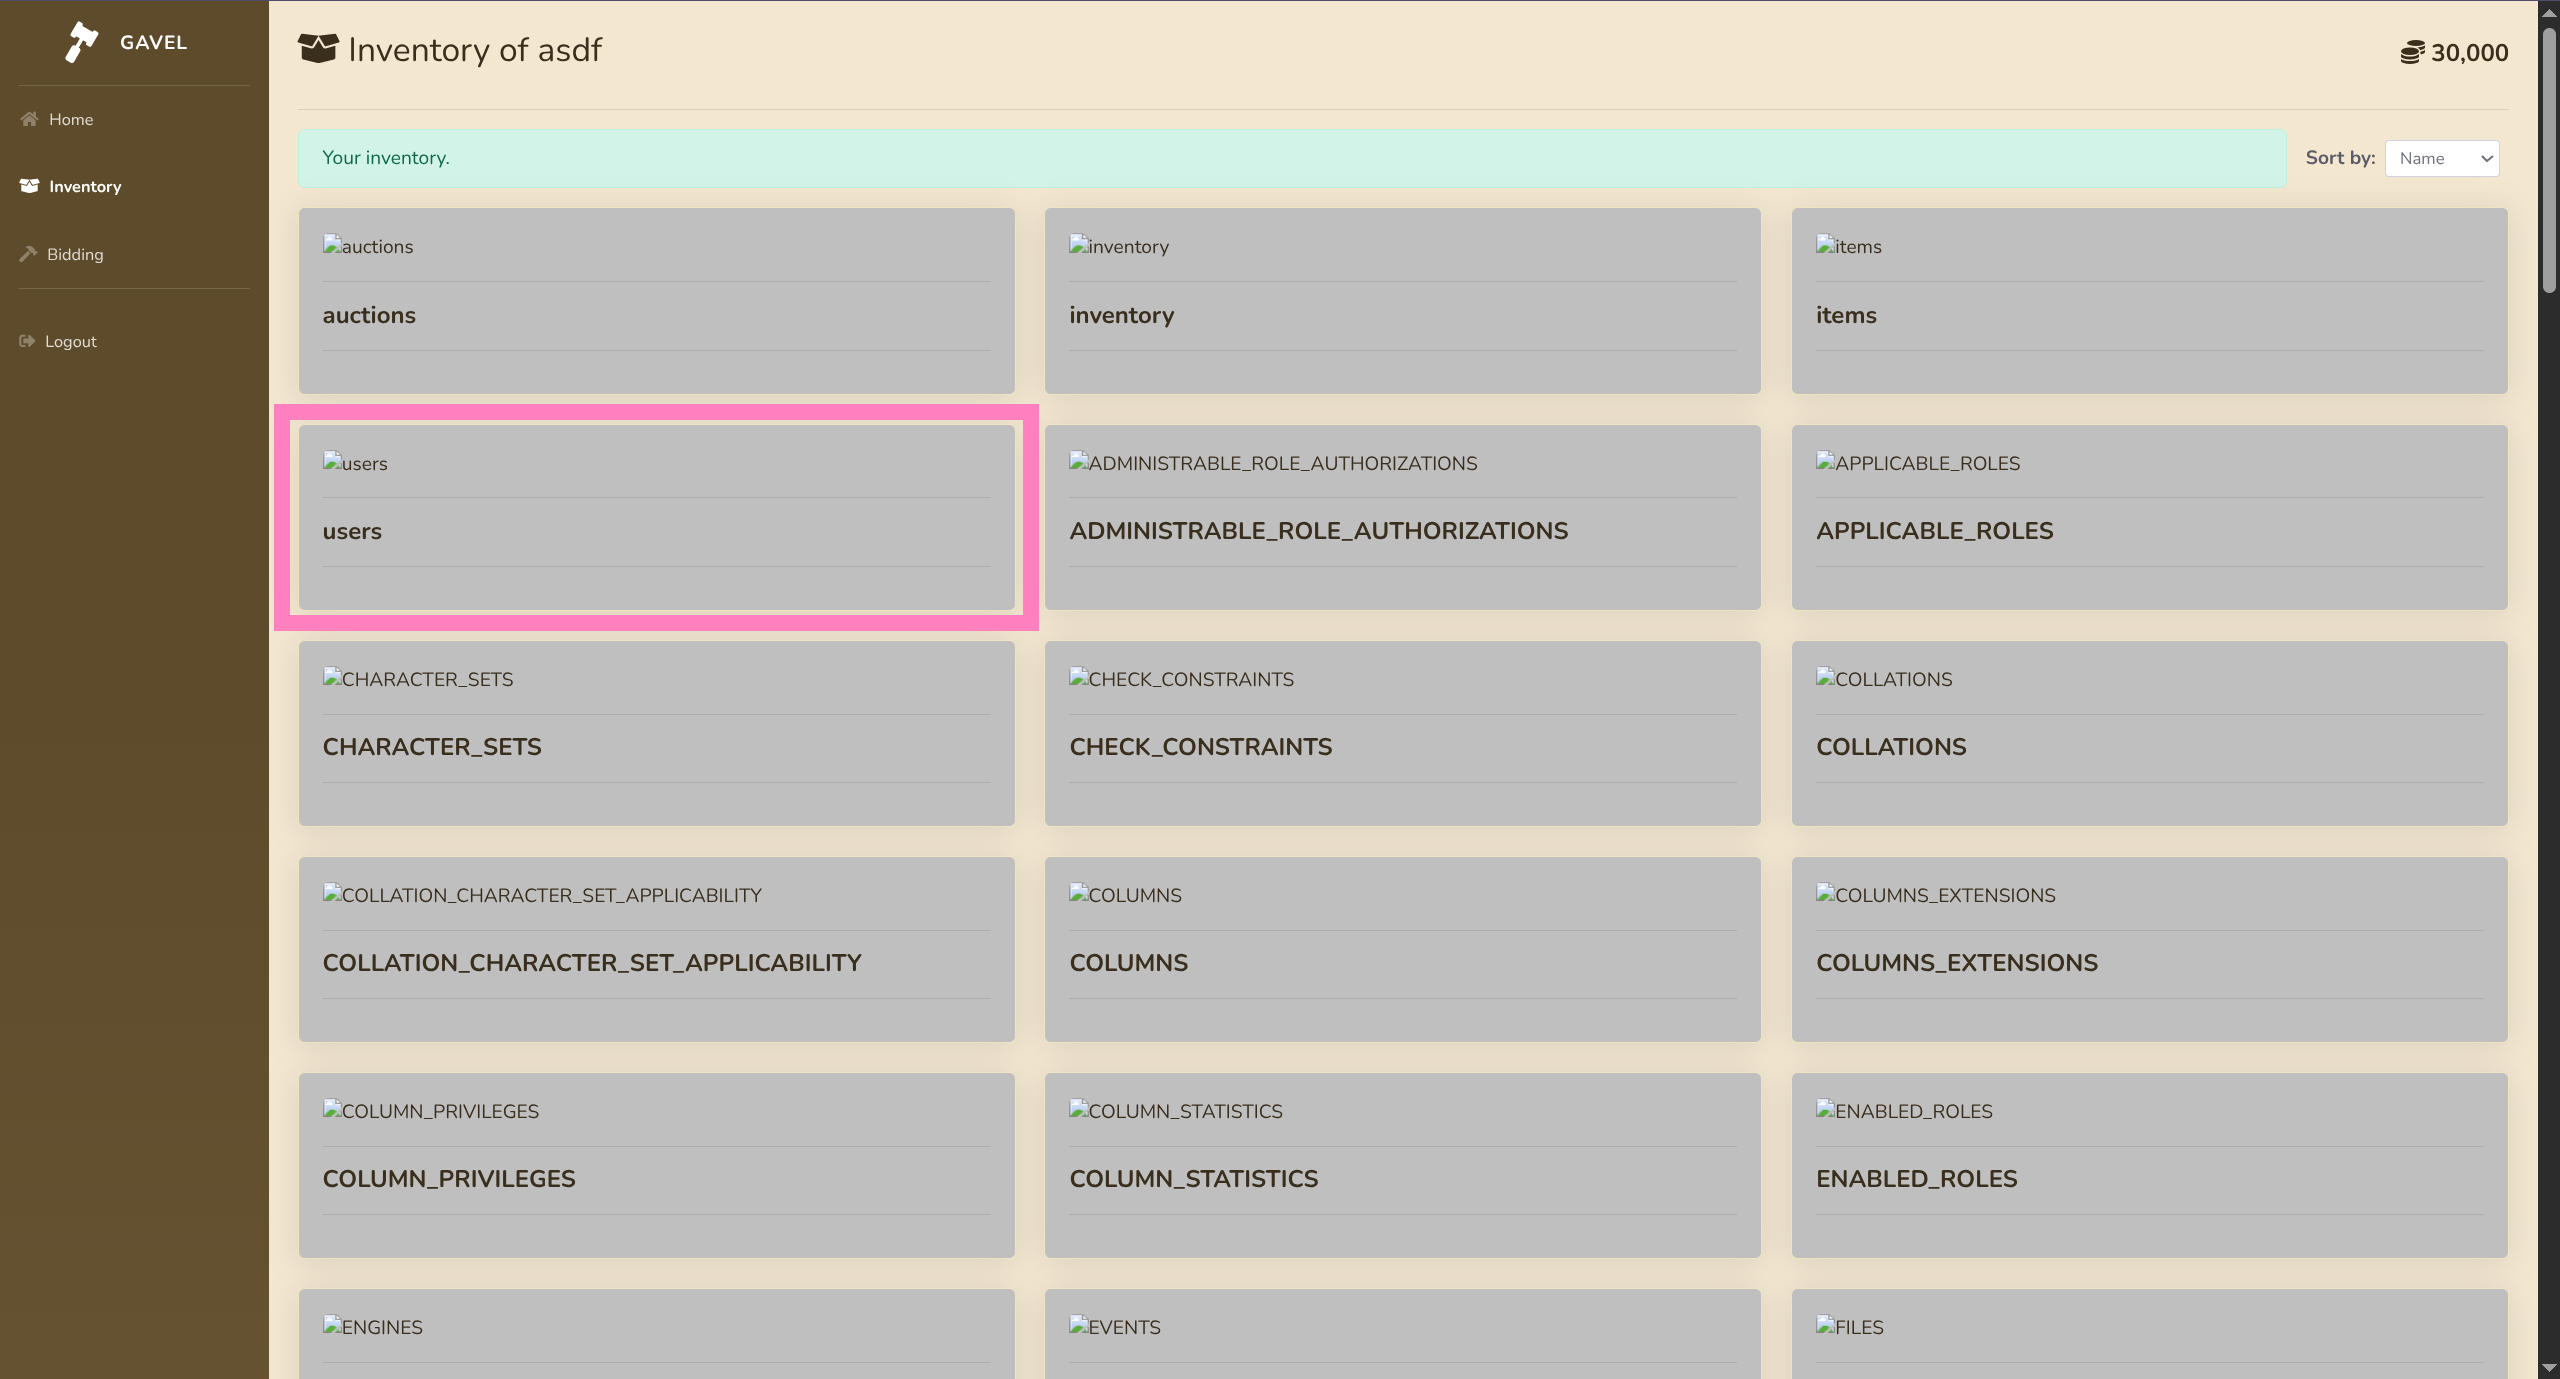Click the broken image icon on users card
Screen dimensions: 2560x1379
click(x=332, y=462)
